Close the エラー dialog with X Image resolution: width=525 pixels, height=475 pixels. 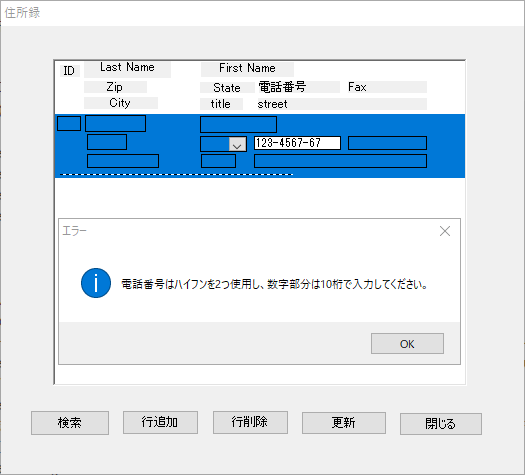click(x=445, y=231)
